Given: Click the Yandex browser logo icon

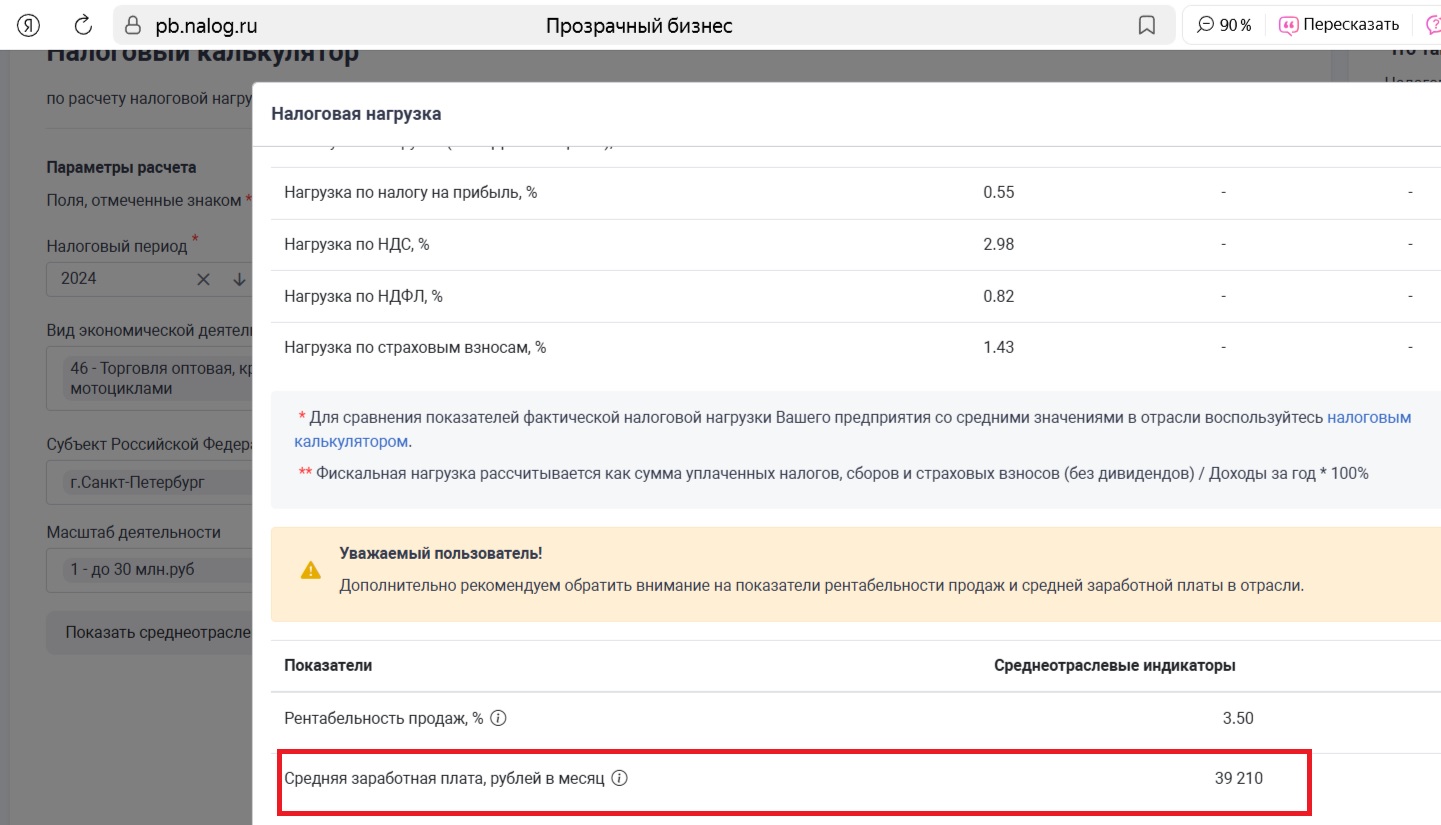Looking at the screenshot, I should click(x=27, y=25).
